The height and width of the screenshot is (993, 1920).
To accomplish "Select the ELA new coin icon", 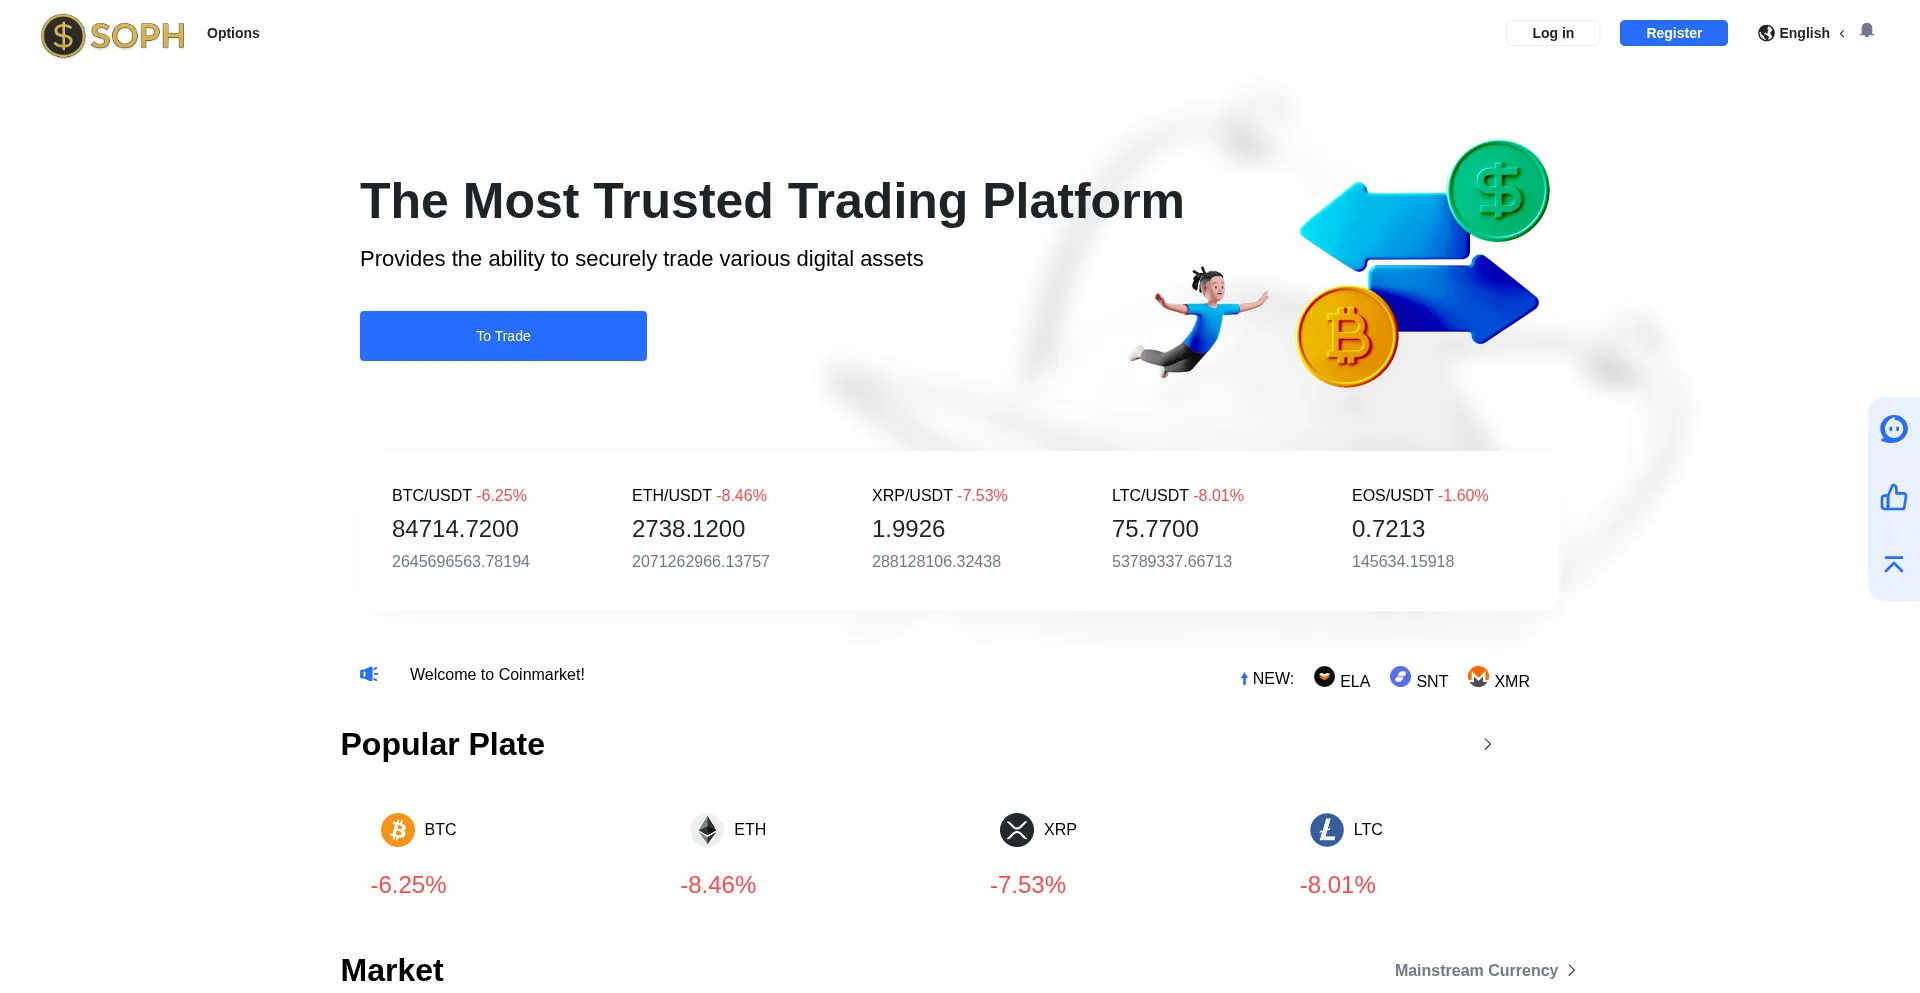I will (x=1324, y=677).
